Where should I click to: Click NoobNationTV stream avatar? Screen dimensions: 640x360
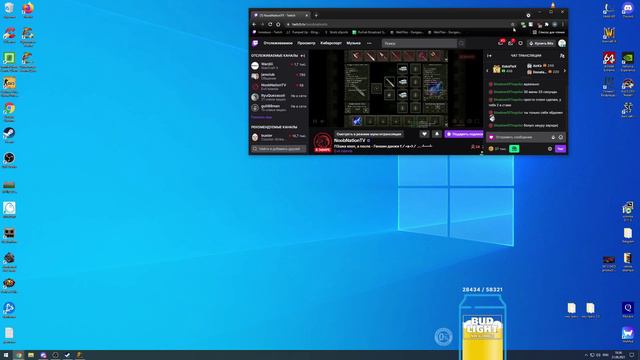click(x=322, y=142)
